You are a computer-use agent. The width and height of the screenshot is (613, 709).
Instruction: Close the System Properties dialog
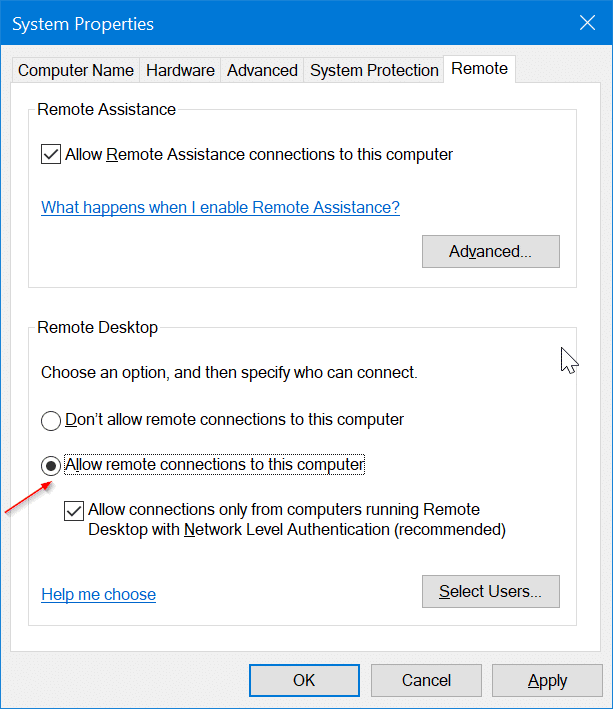[585, 23]
